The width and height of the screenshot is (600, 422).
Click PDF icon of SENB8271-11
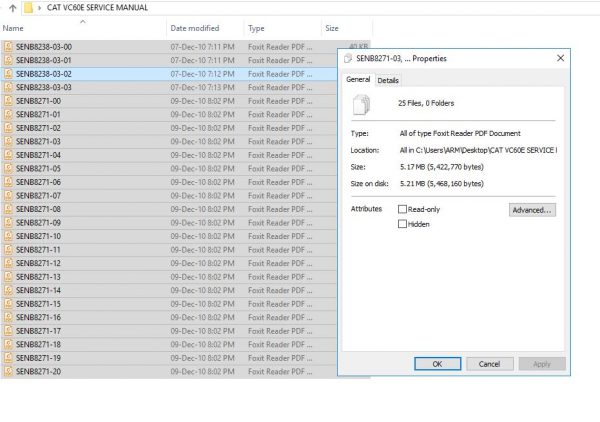(8, 249)
